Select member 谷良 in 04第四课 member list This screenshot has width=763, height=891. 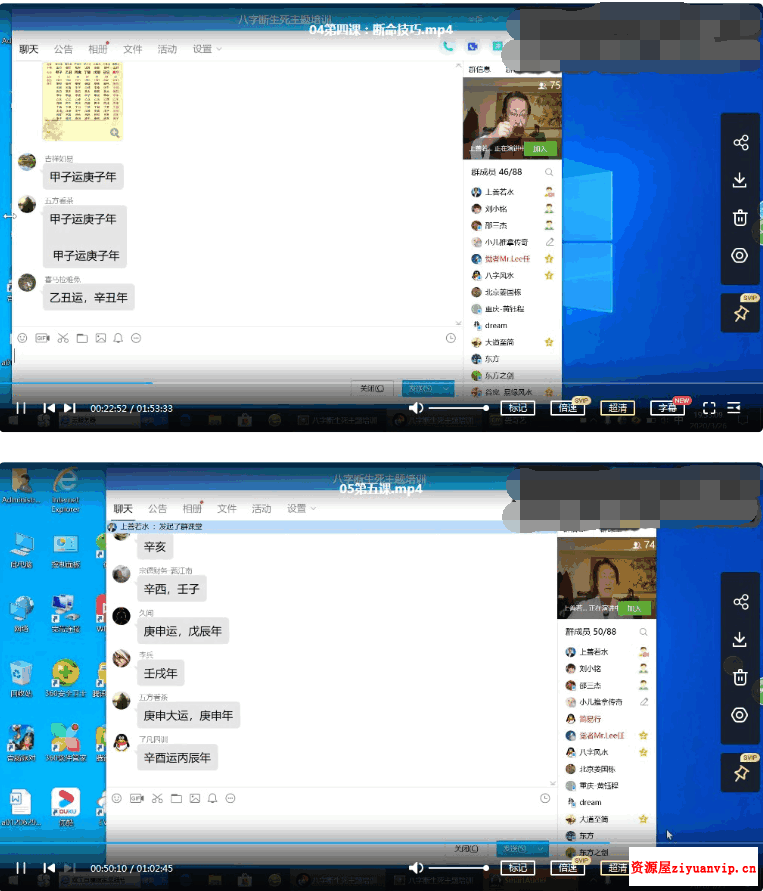pyautogui.click(x=512, y=392)
